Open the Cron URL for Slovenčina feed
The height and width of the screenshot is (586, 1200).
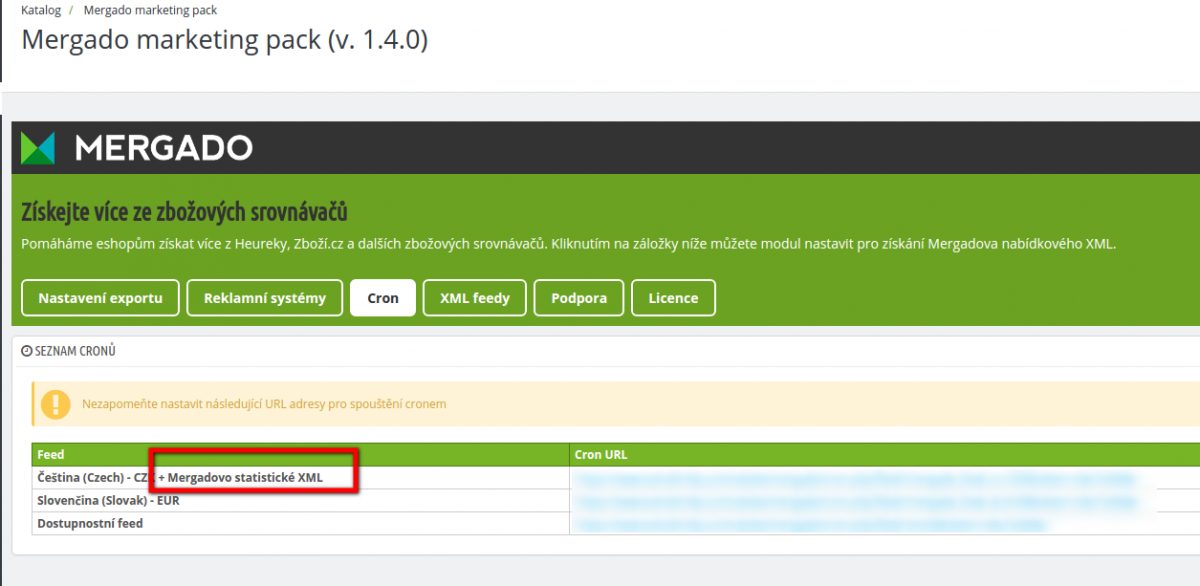click(856, 501)
